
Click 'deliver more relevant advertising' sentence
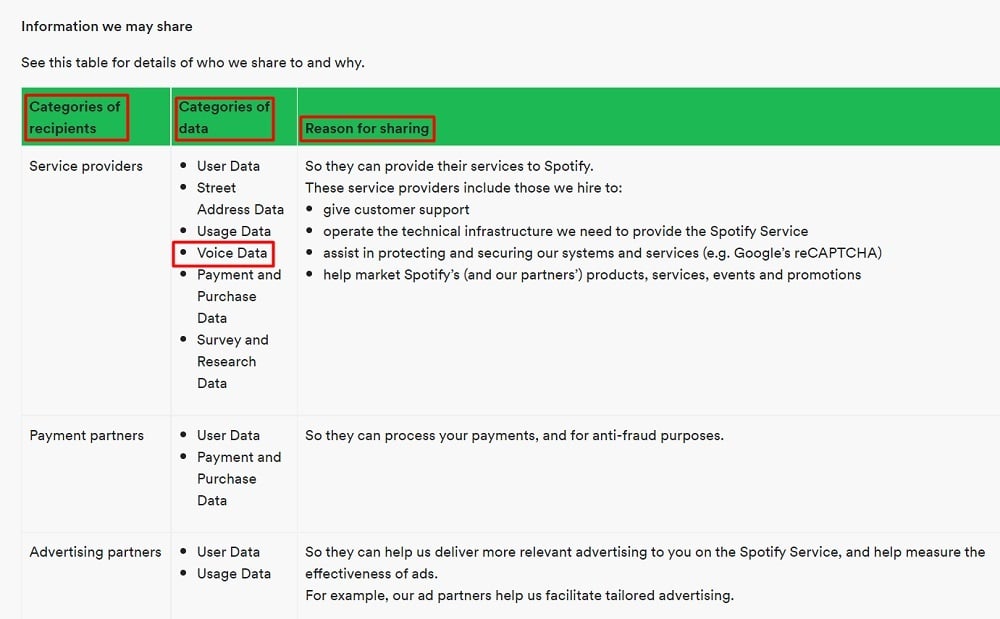645,563
